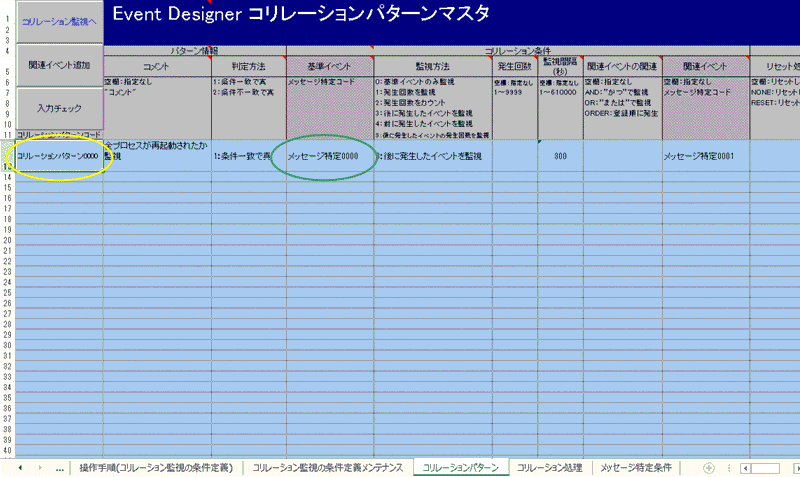Click the パターン情報 group header

coord(194,51)
